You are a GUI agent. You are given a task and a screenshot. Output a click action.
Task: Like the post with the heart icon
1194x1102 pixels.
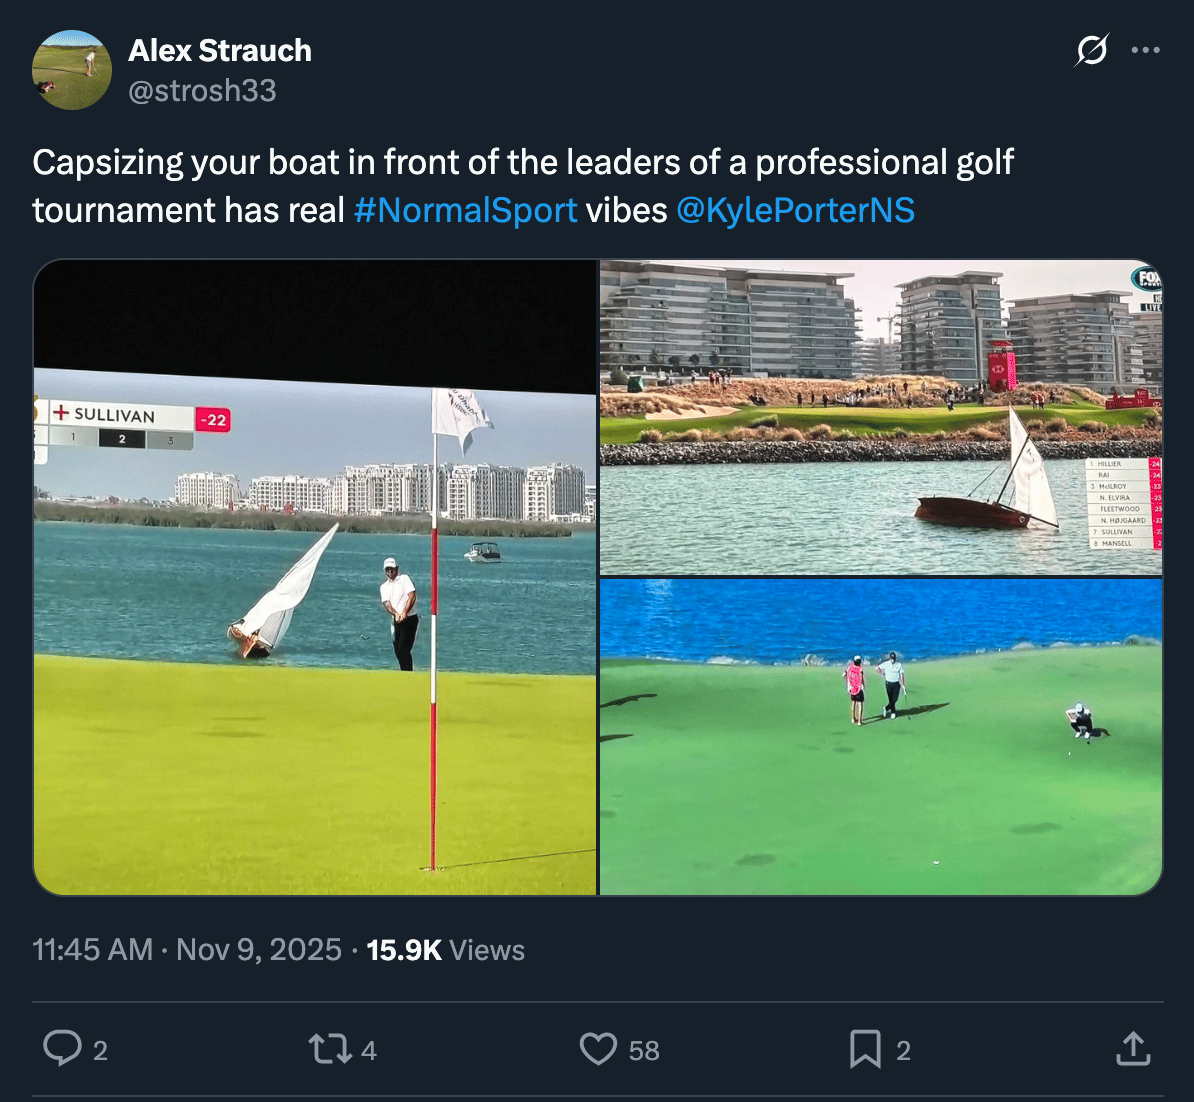[x=599, y=1049]
